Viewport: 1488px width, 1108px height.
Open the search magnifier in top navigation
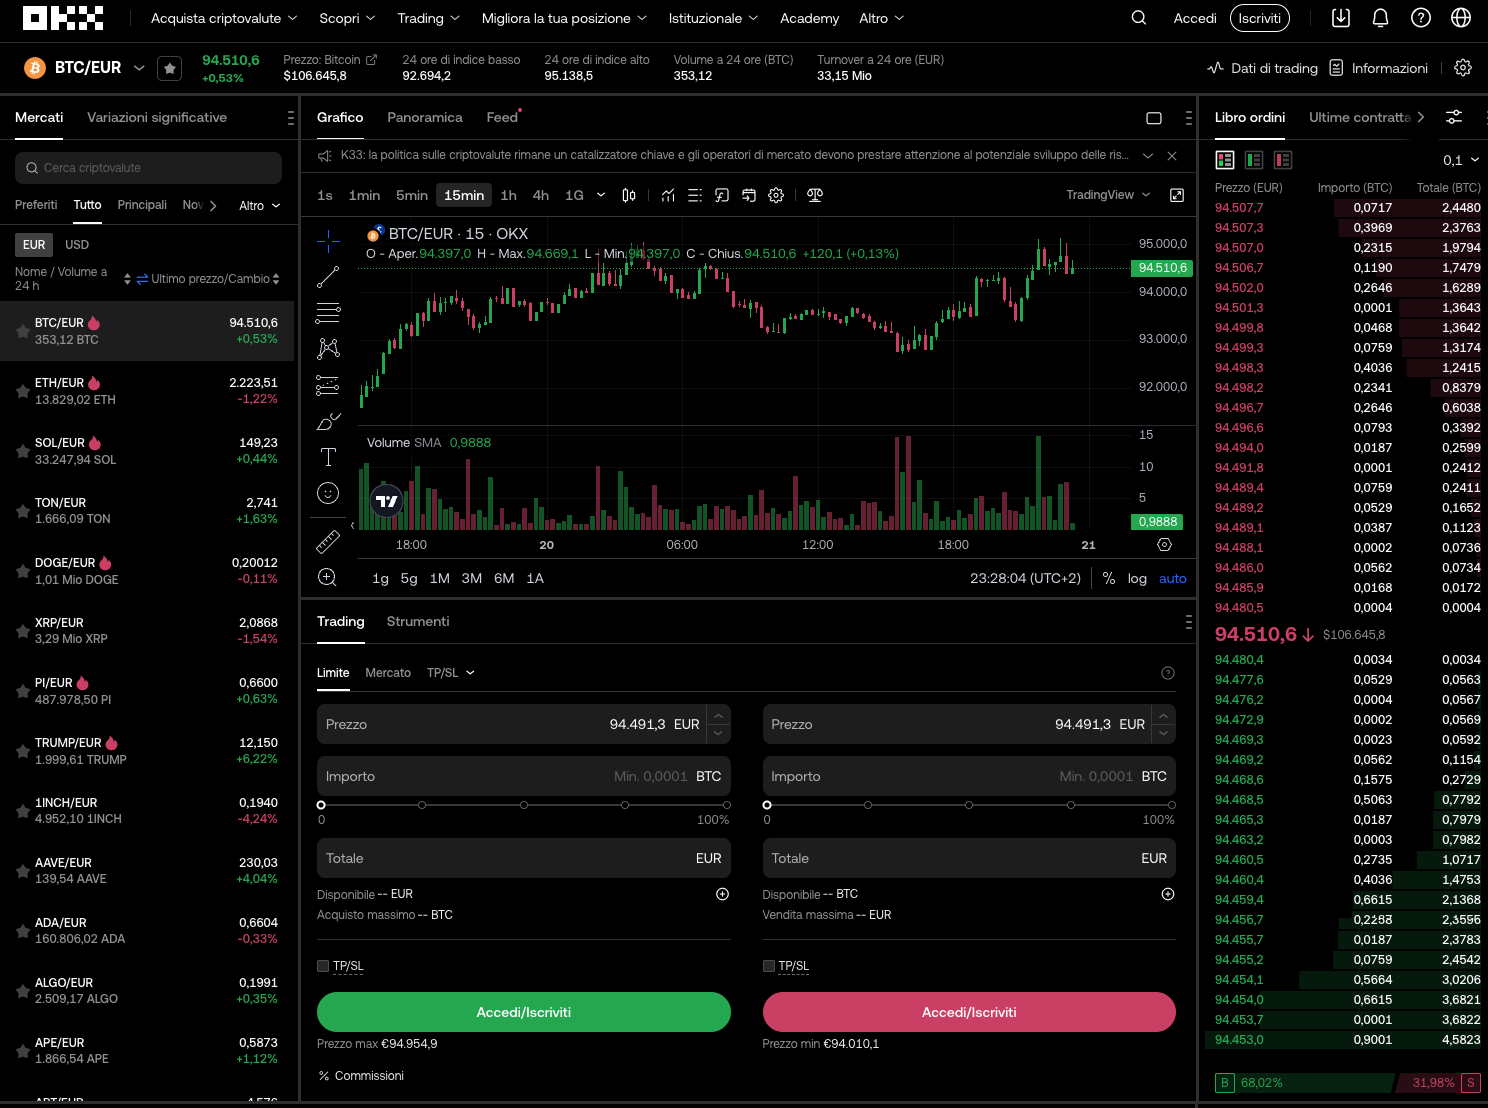(x=1138, y=18)
